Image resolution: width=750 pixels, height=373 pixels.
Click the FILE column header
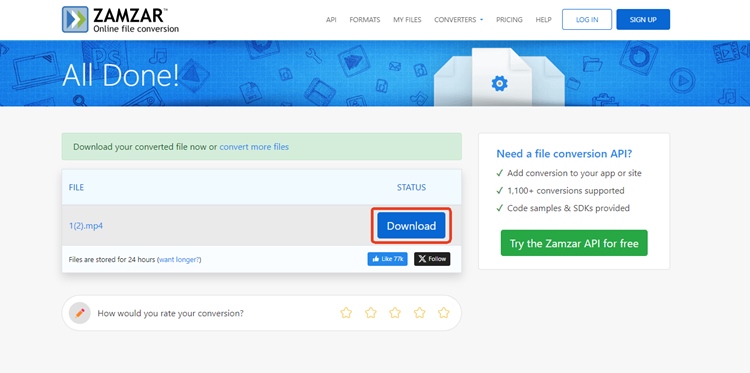[77, 187]
